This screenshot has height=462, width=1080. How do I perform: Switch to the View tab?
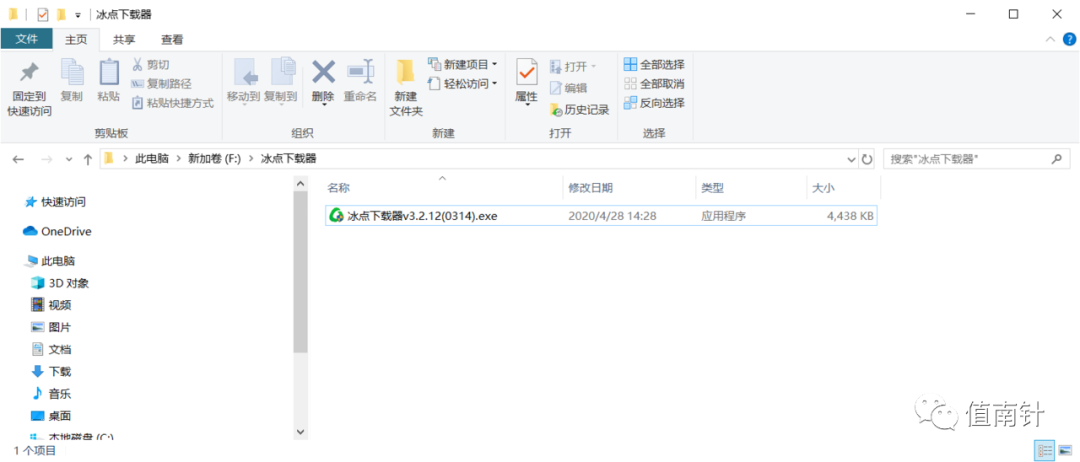172,40
